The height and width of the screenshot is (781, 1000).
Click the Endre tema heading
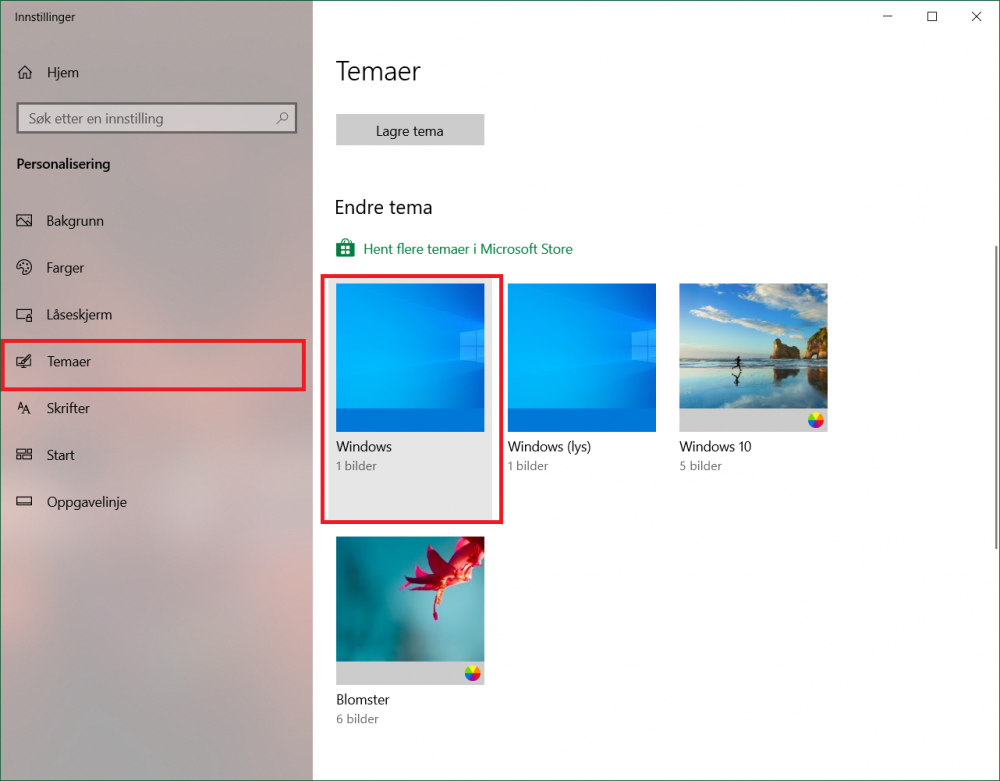click(383, 207)
